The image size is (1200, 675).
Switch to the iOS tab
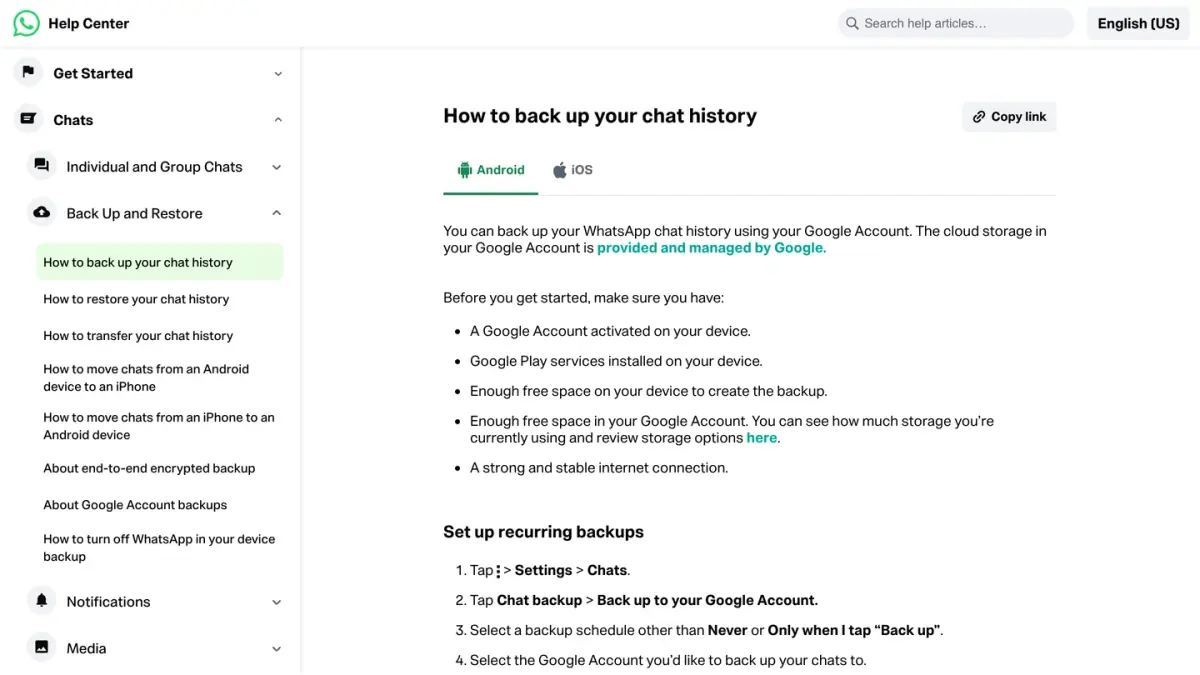[x=573, y=170]
